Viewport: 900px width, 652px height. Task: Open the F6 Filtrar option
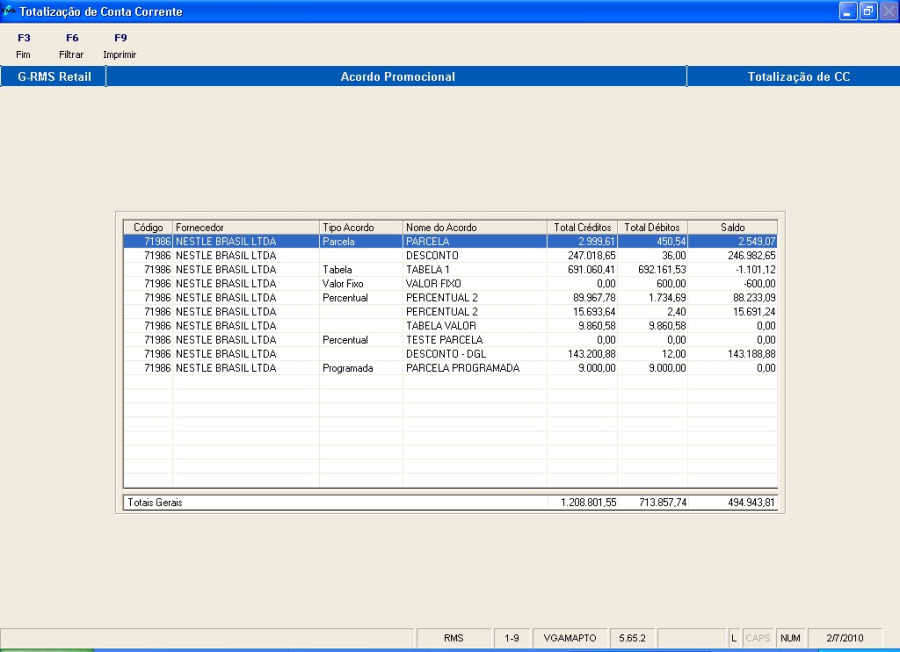coord(71,46)
